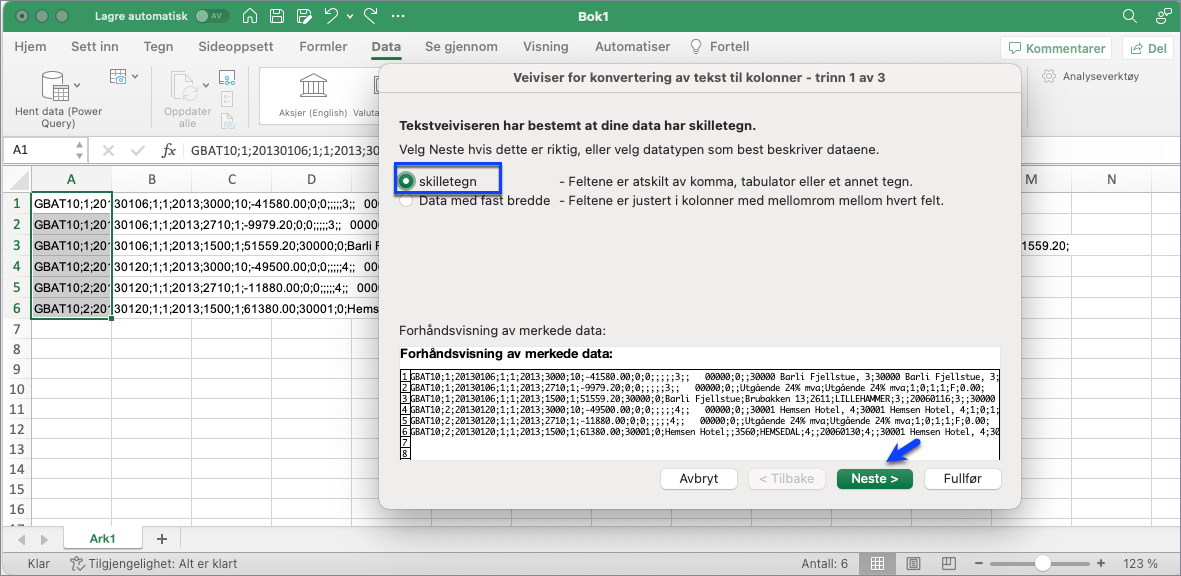Screen dimensions: 1181x576
Task: Expand data from picture dropdown arrow
Action: (x=135, y=77)
